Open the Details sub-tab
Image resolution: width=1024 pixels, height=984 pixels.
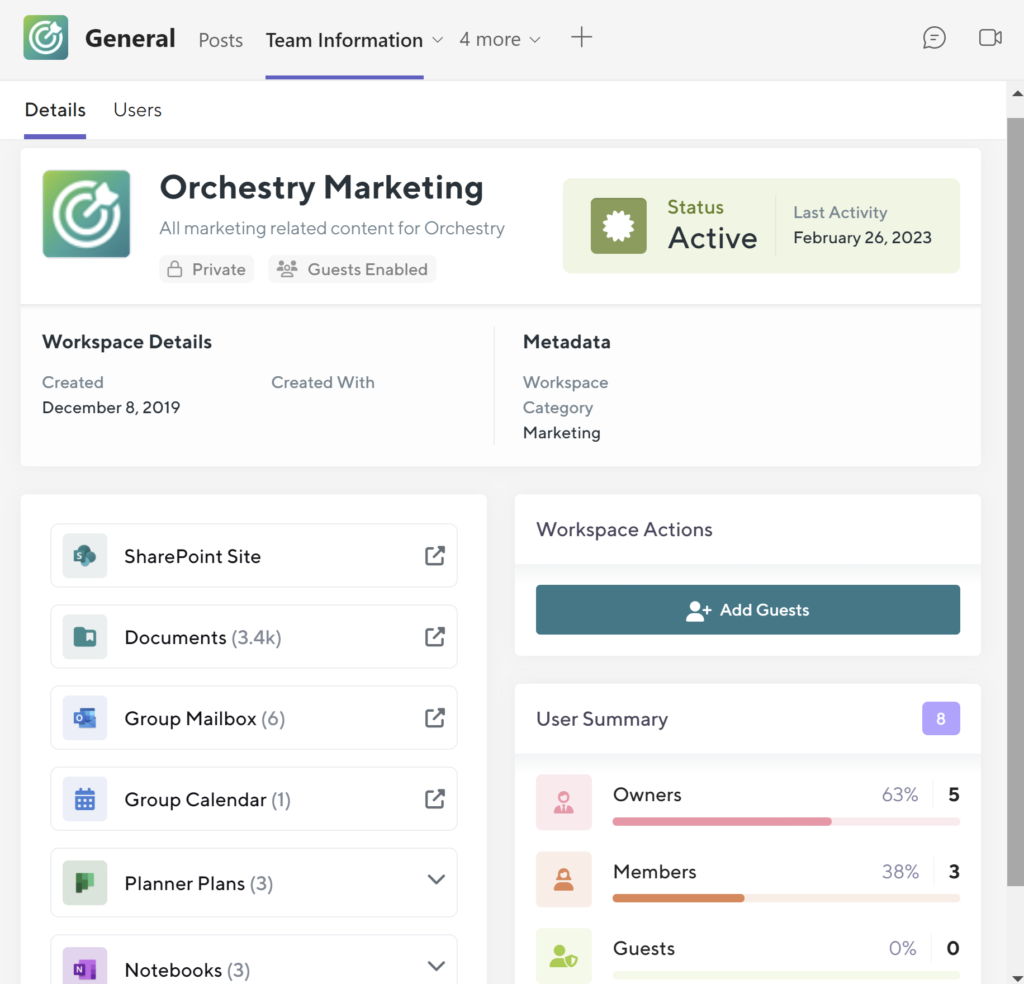[55, 110]
